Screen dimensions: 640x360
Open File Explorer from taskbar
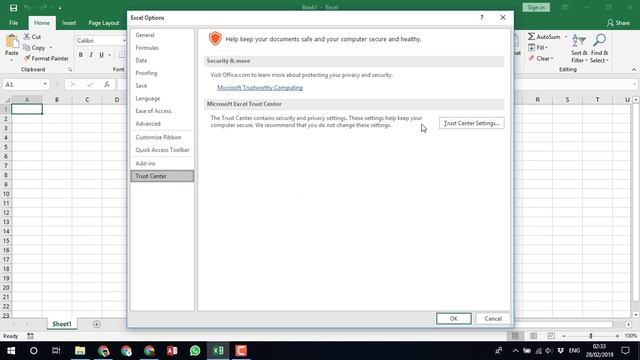pos(80,351)
